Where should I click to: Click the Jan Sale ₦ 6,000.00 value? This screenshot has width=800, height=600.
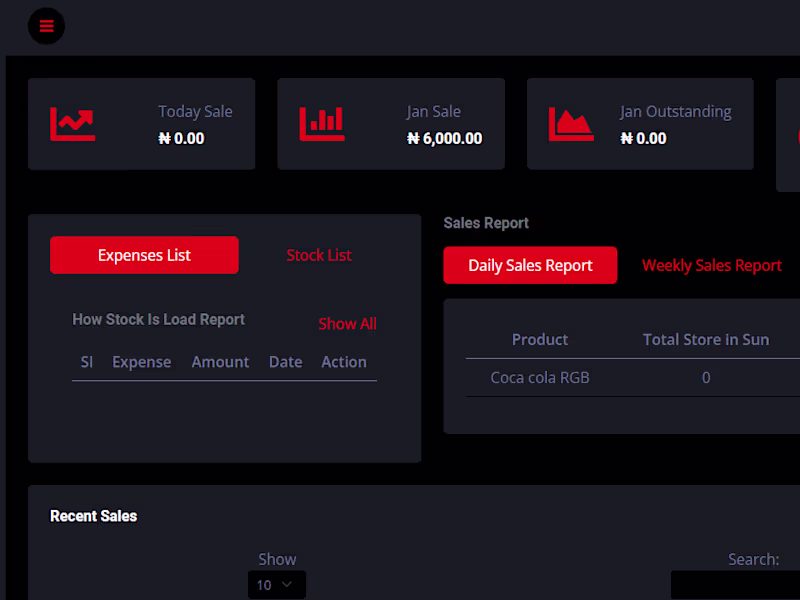(444, 138)
